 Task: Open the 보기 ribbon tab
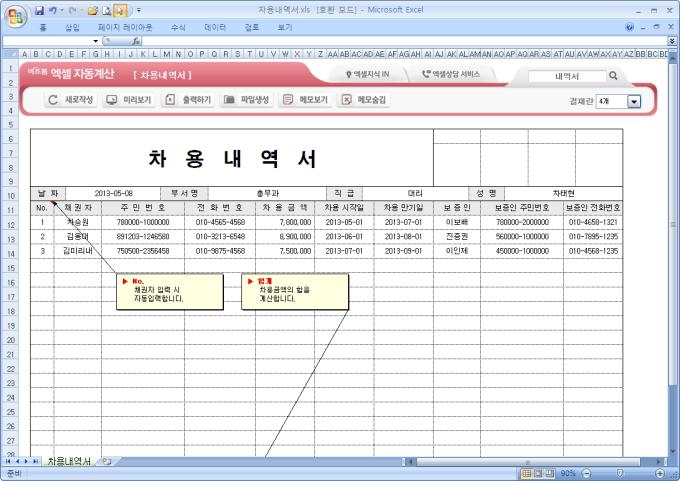pyautogui.click(x=284, y=27)
